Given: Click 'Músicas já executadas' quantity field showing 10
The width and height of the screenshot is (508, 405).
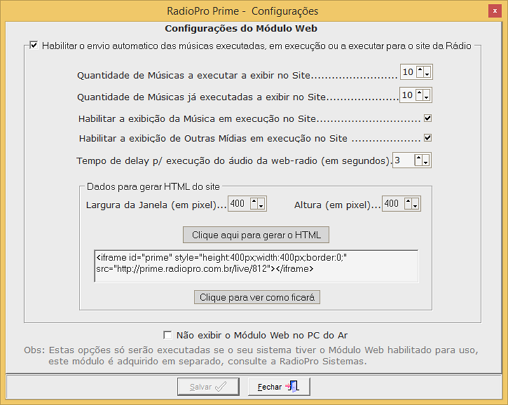Looking at the screenshot, I should [408, 95].
